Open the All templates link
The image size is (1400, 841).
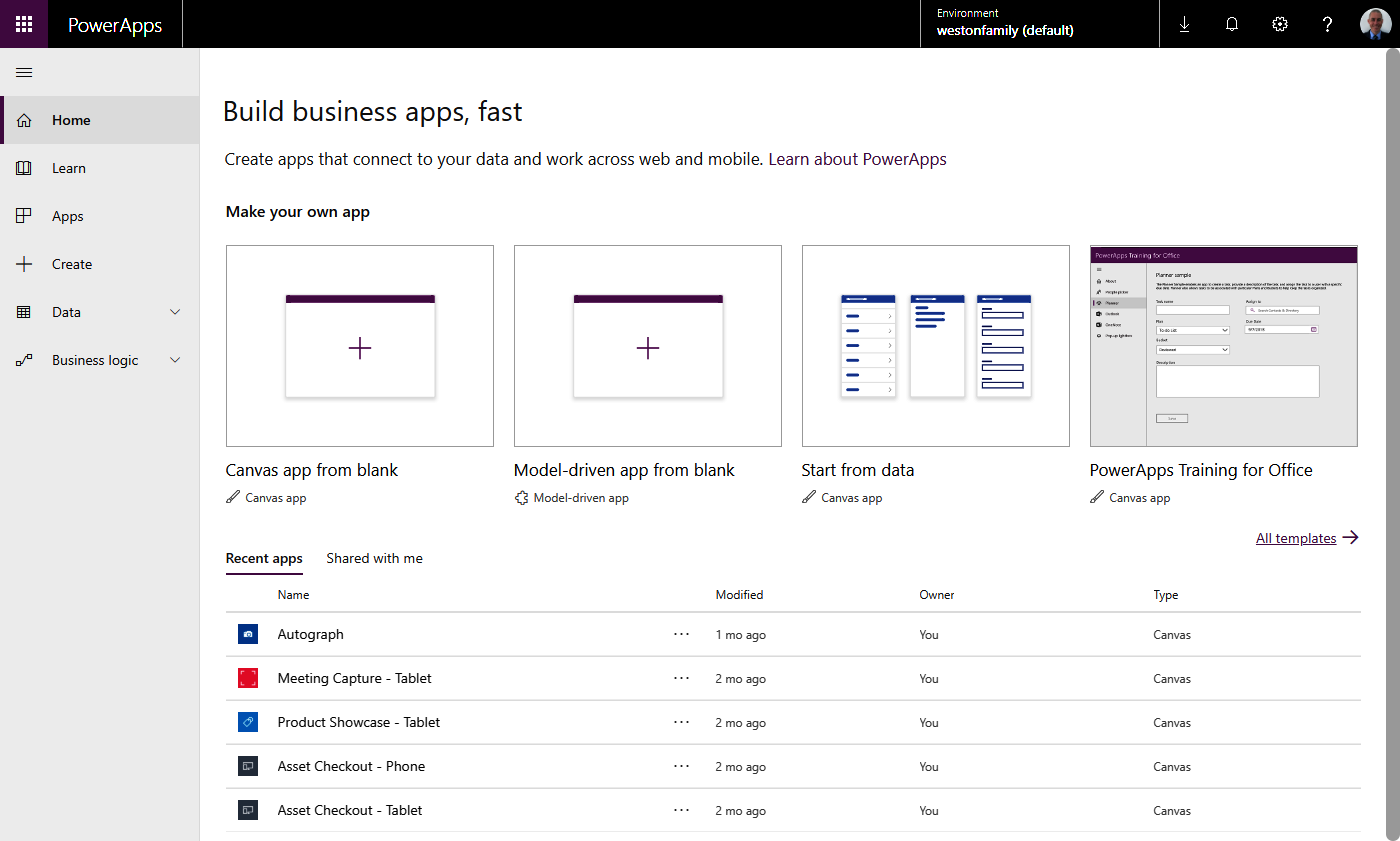coord(1296,538)
